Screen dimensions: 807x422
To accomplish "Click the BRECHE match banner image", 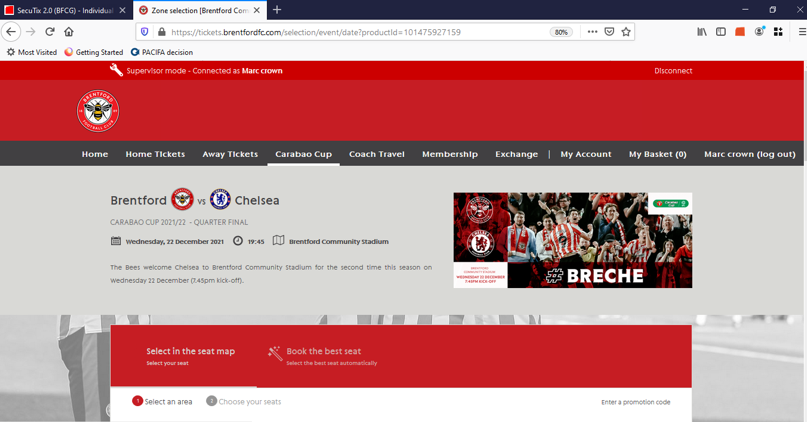I will click(x=572, y=240).
